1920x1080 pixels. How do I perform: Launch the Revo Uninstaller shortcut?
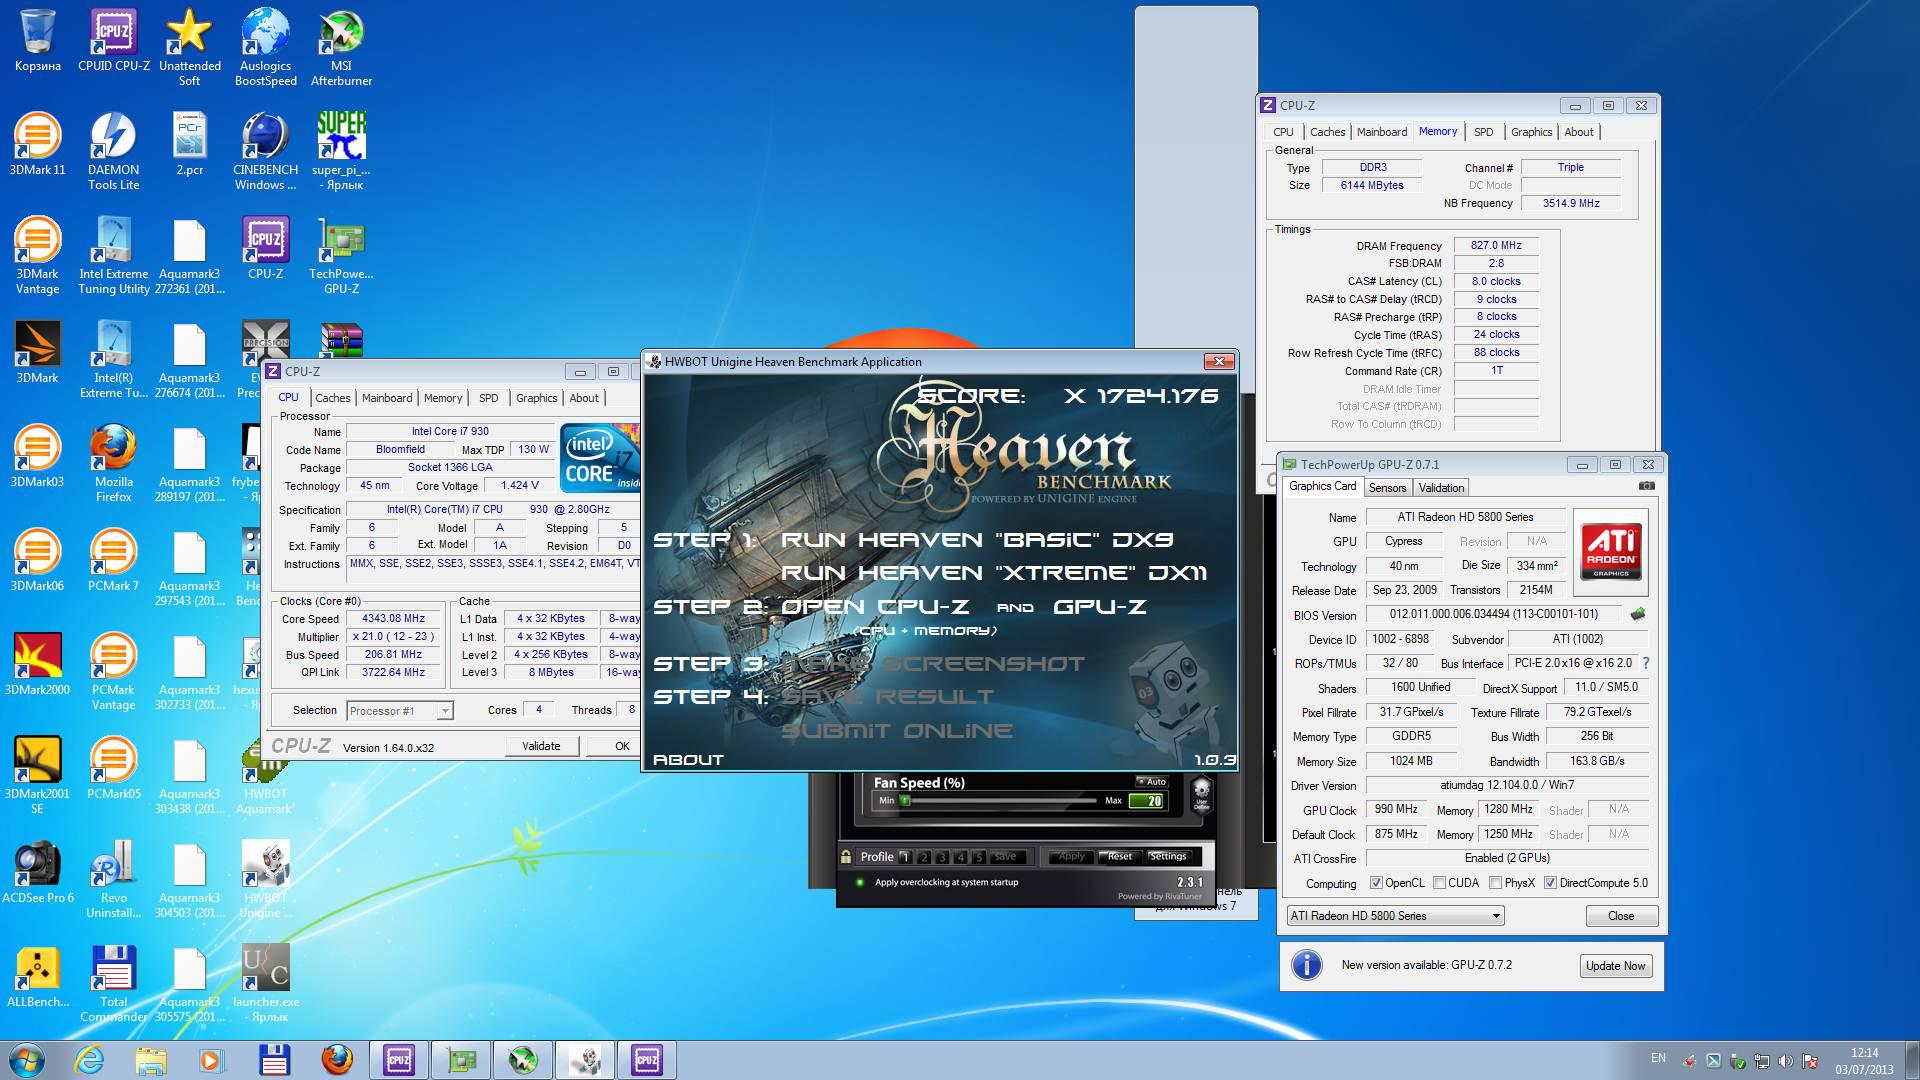click(113, 880)
